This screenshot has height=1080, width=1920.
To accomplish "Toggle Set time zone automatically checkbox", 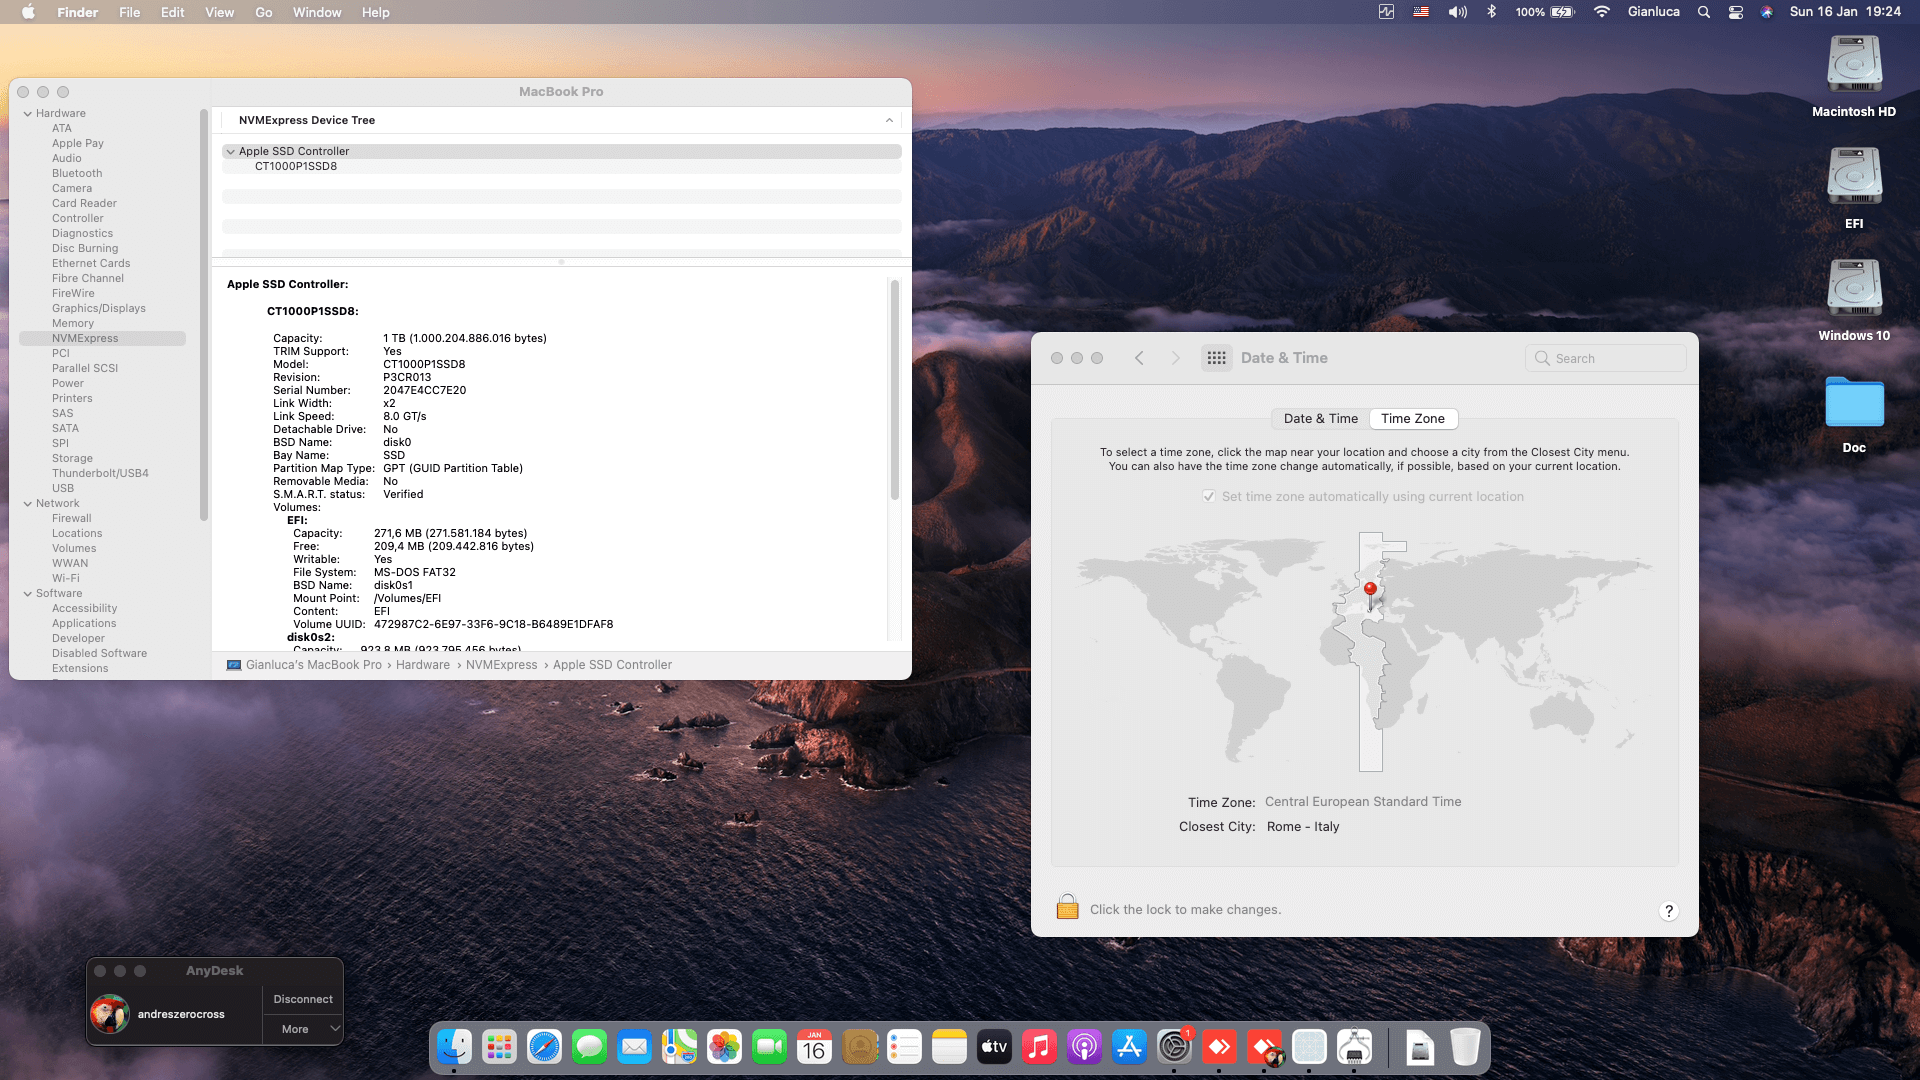I will tap(1209, 496).
